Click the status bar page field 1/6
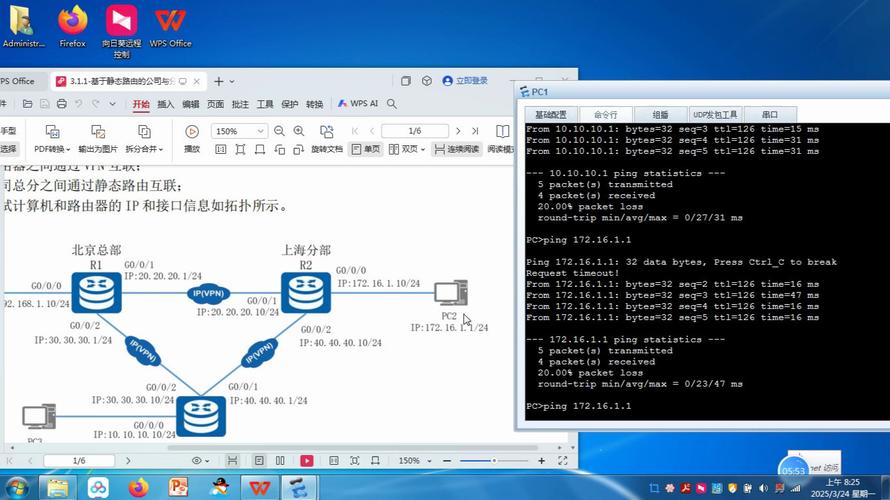890x500 pixels. coord(79,461)
